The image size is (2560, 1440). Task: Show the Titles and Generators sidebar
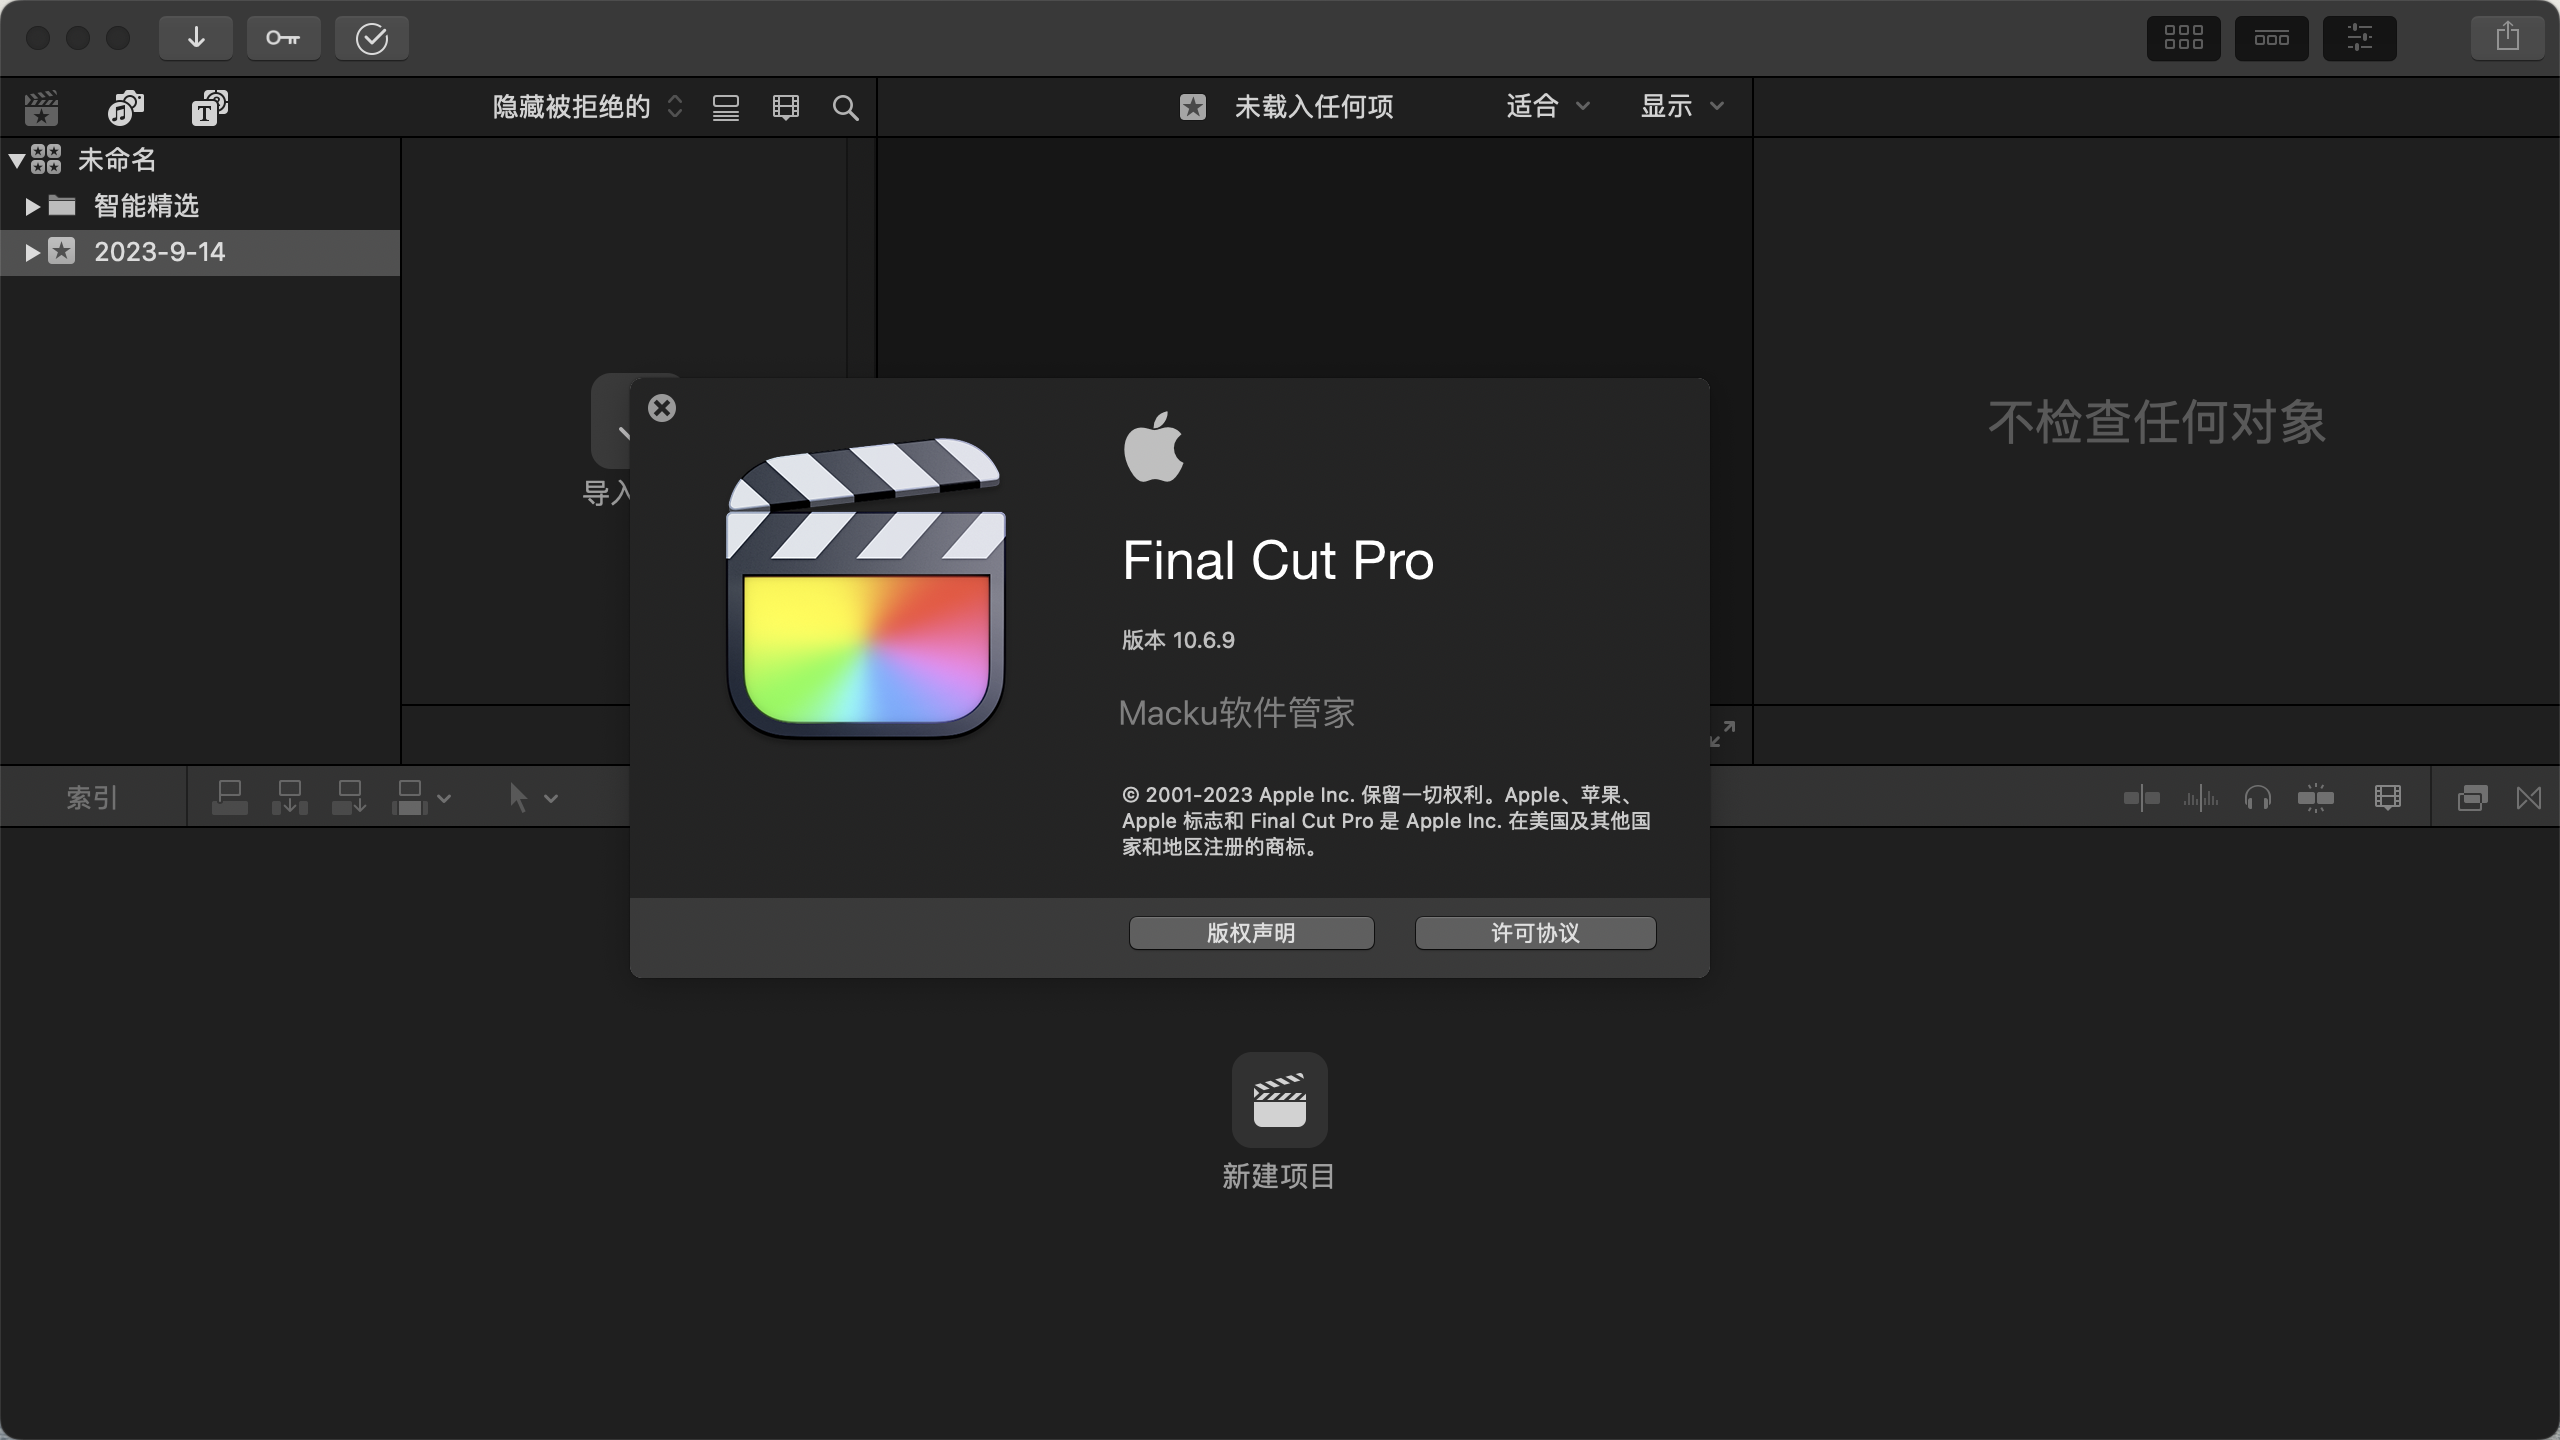(209, 107)
